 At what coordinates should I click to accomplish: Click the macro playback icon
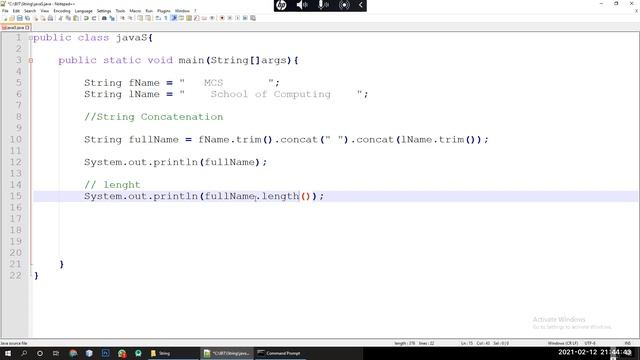pyautogui.click(x=238, y=18)
